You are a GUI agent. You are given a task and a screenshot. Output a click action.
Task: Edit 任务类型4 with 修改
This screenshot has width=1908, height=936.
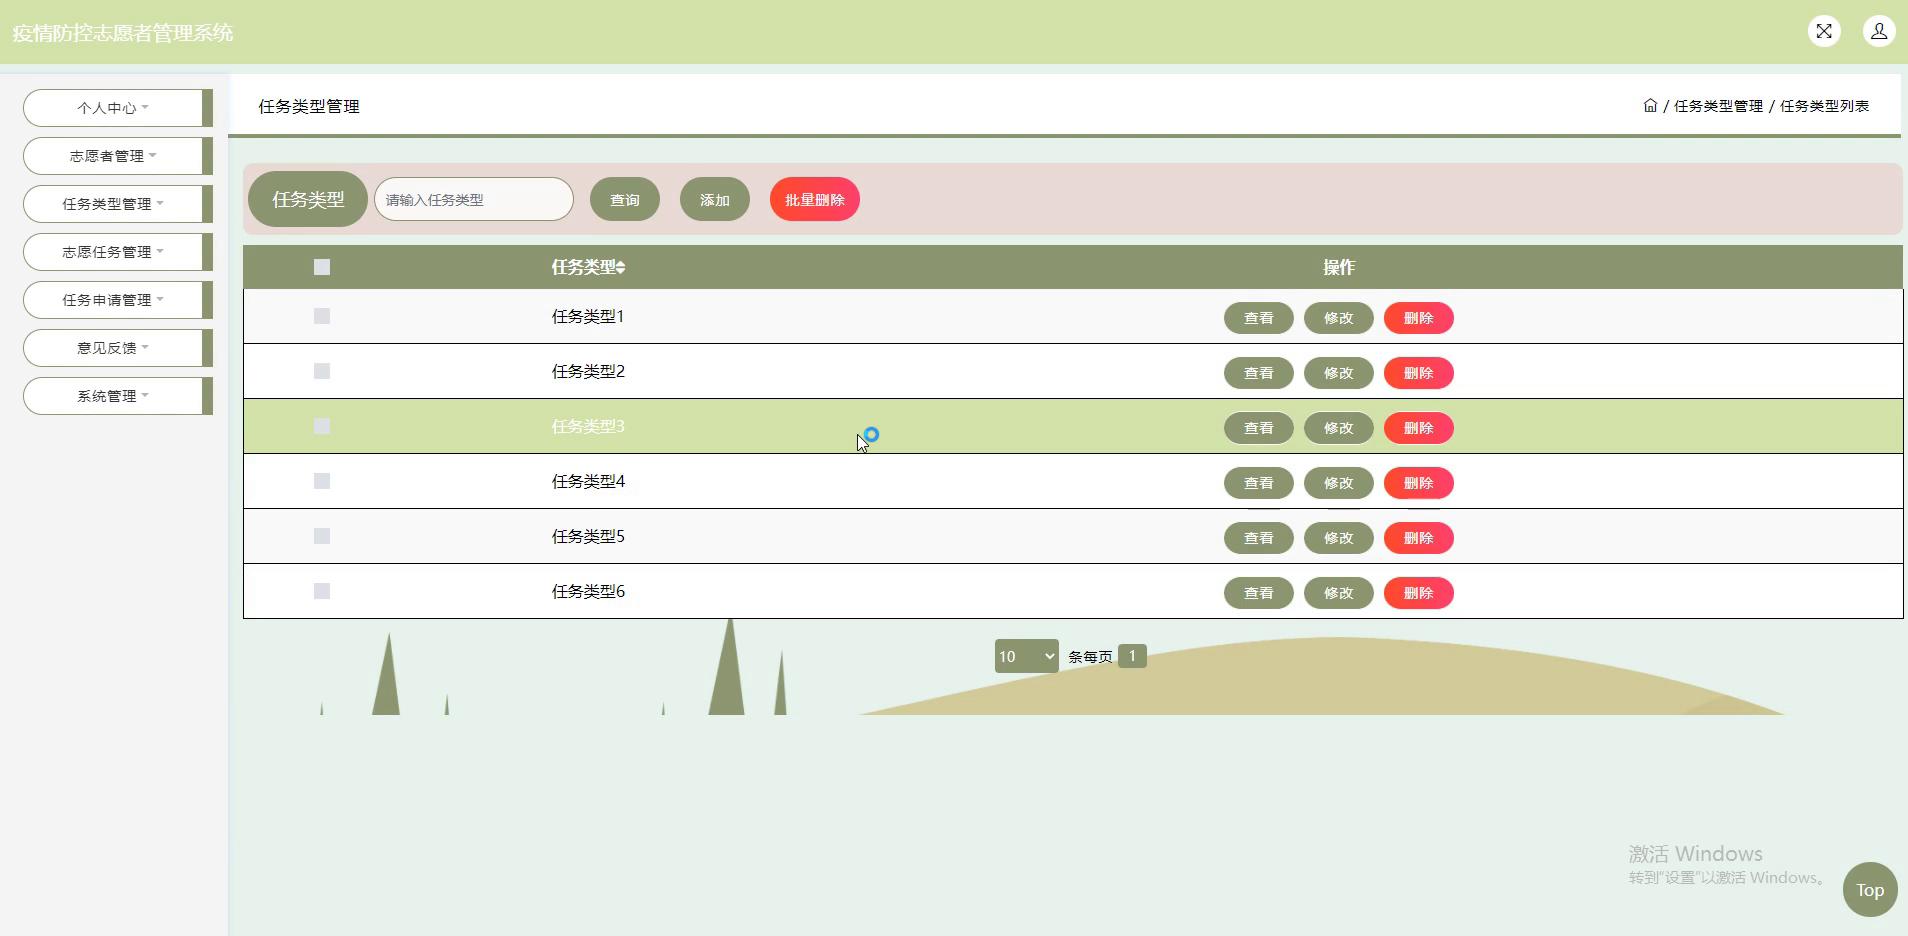1339,483
